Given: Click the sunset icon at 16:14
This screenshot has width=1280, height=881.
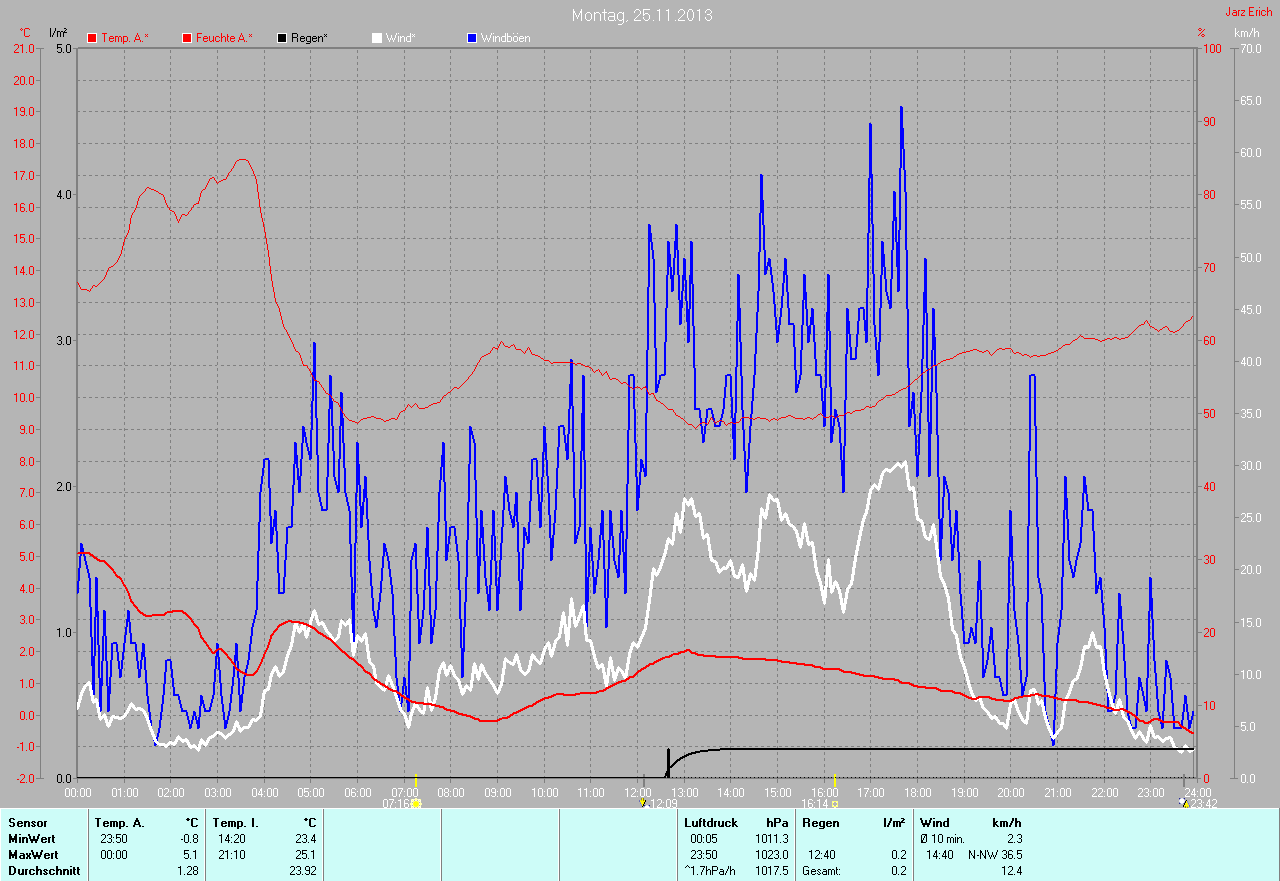Looking at the screenshot, I should (834, 803).
